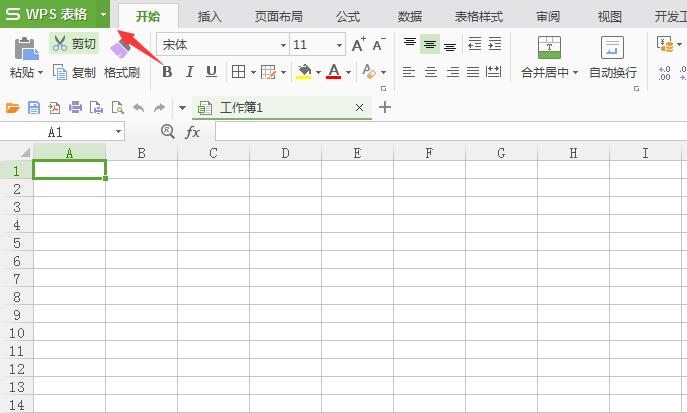Add a new document with plus button
This screenshot has height=413, width=687.
click(385, 107)
